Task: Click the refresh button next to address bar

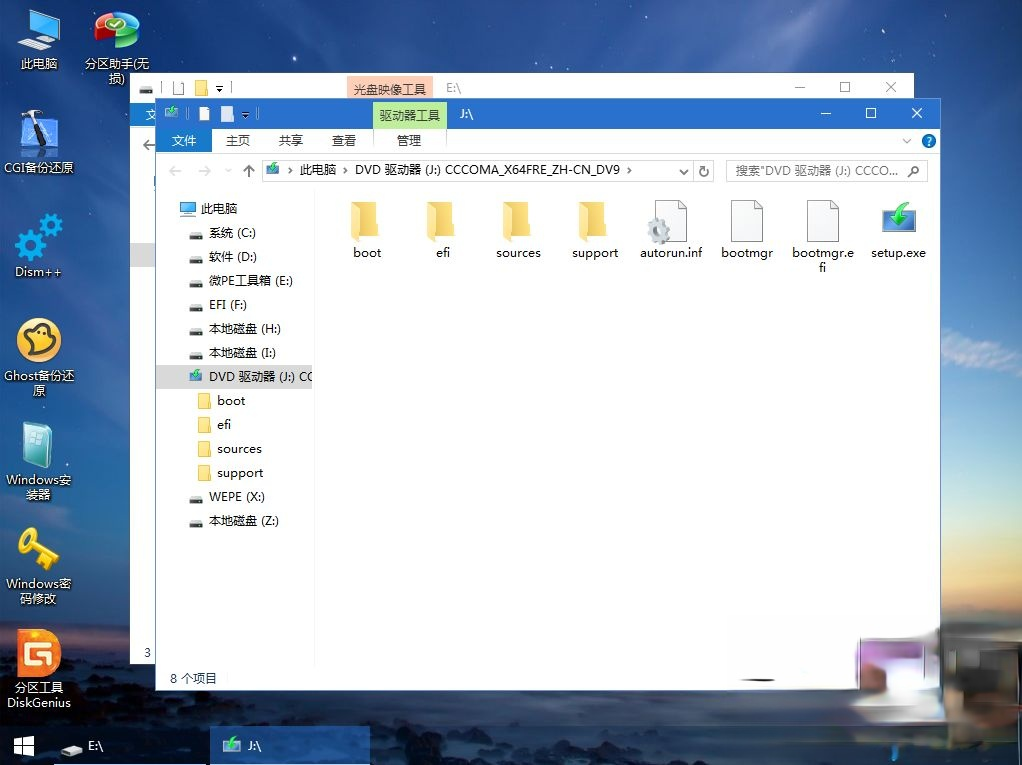Action: (704, 170)
